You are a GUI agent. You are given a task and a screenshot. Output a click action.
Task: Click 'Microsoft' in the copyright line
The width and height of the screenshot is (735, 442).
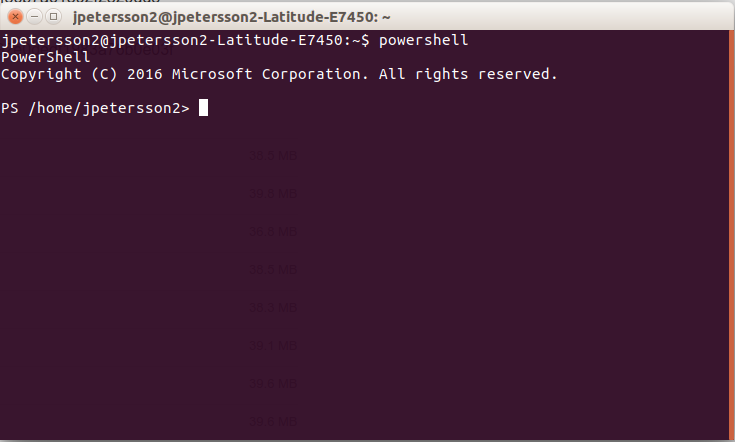pyautogui.click(x=212, y=74)
